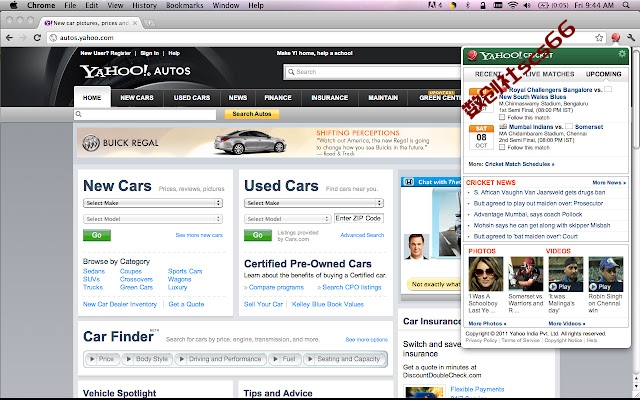Click Sign In link in header
The image size is (640, 400).
(x=149, y=53)
